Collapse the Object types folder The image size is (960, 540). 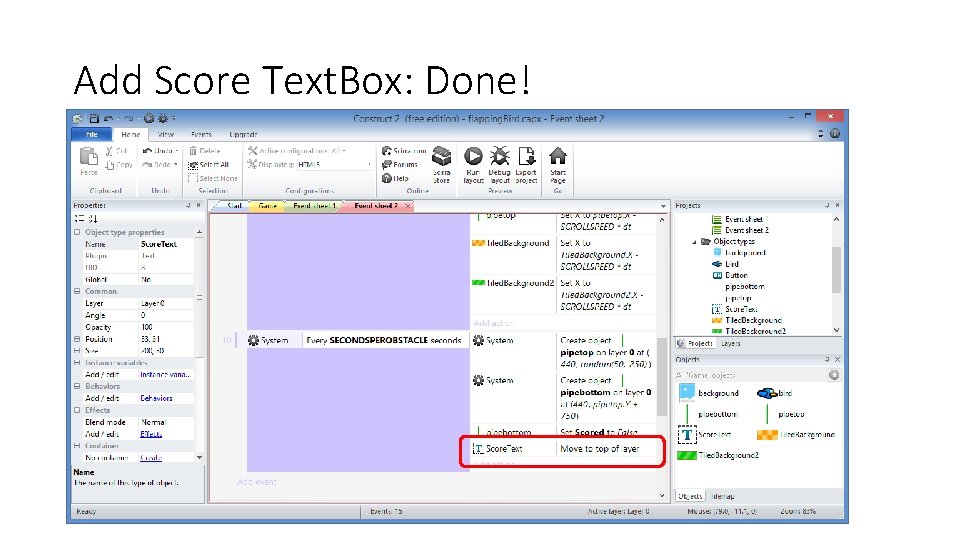694,242
